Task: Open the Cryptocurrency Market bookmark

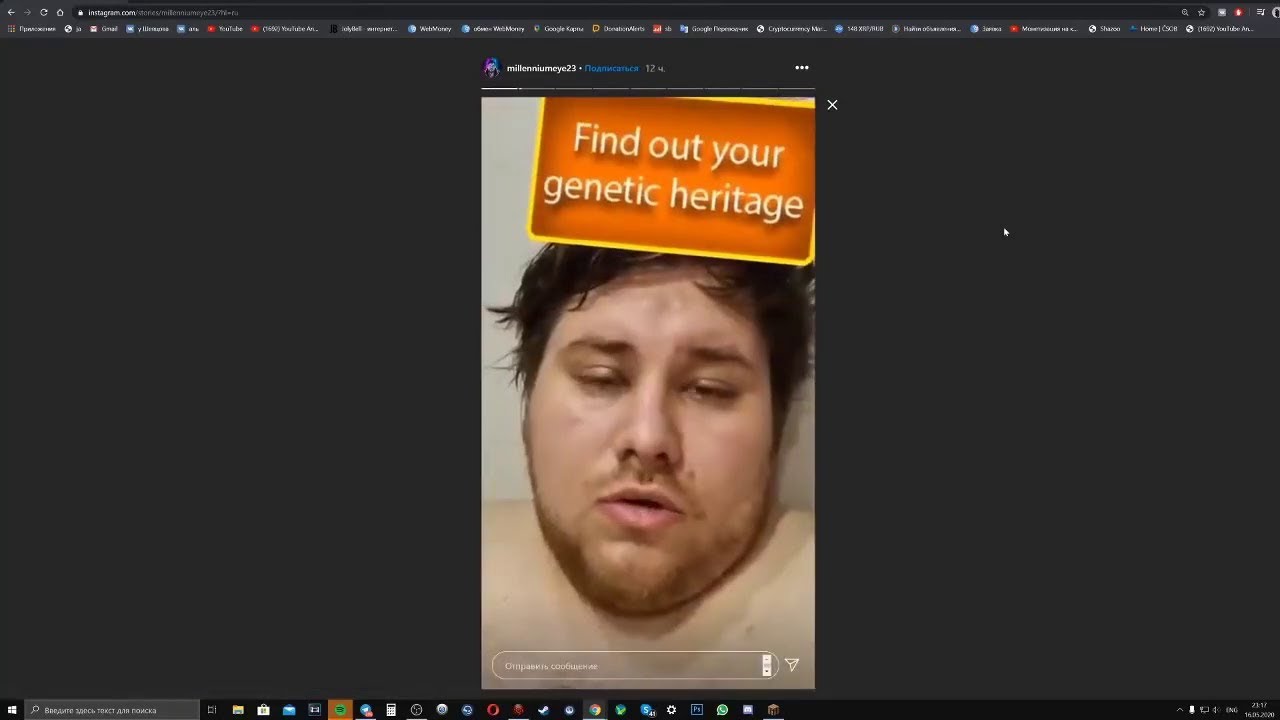Action: [x=792, y=29]
